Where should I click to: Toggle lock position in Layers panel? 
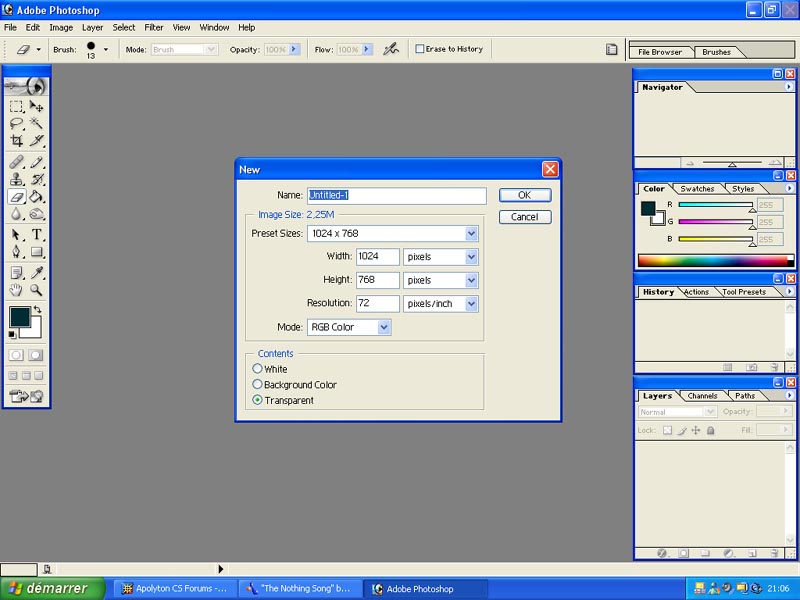696,430
